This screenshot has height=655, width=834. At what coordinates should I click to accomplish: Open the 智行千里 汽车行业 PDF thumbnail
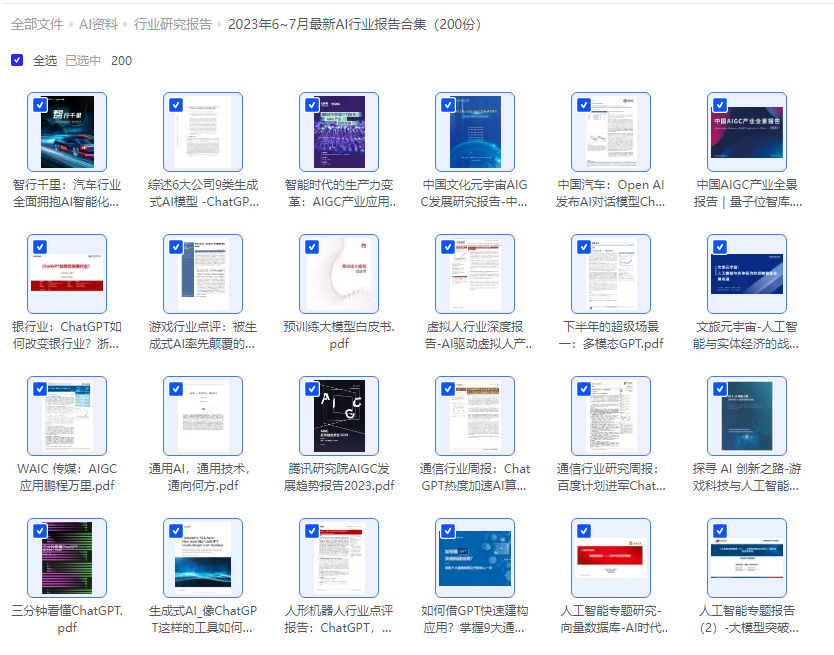click(x=67, y=132)
